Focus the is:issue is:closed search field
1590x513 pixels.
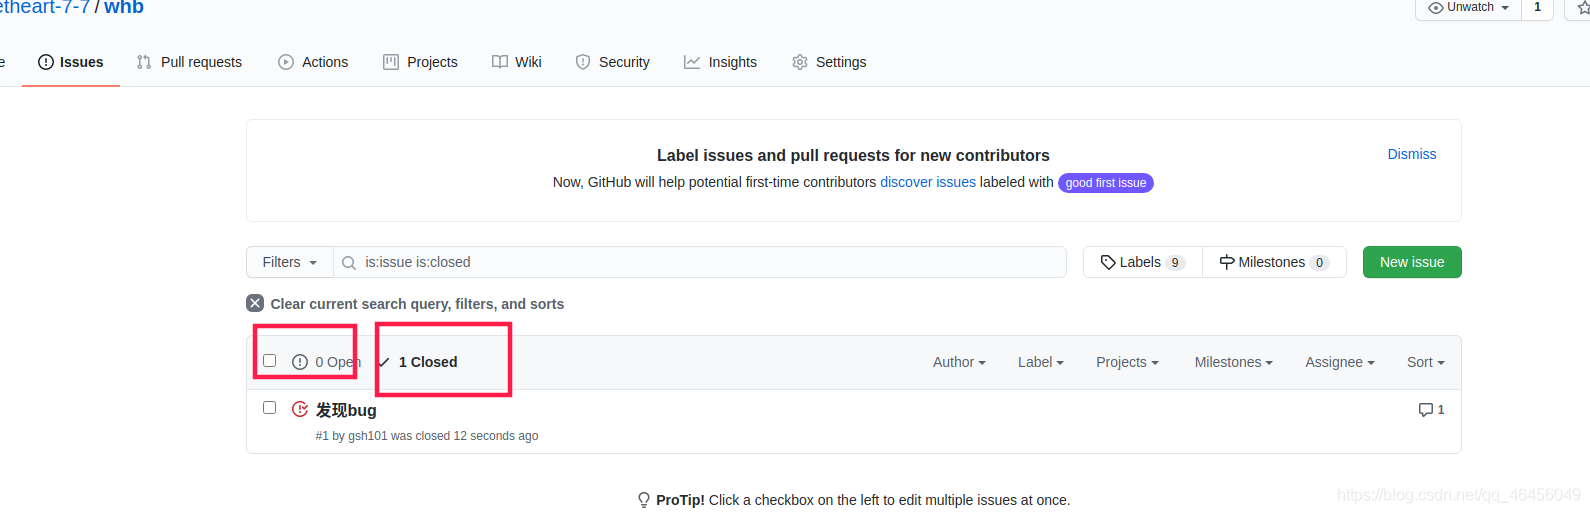click(700, 262)
